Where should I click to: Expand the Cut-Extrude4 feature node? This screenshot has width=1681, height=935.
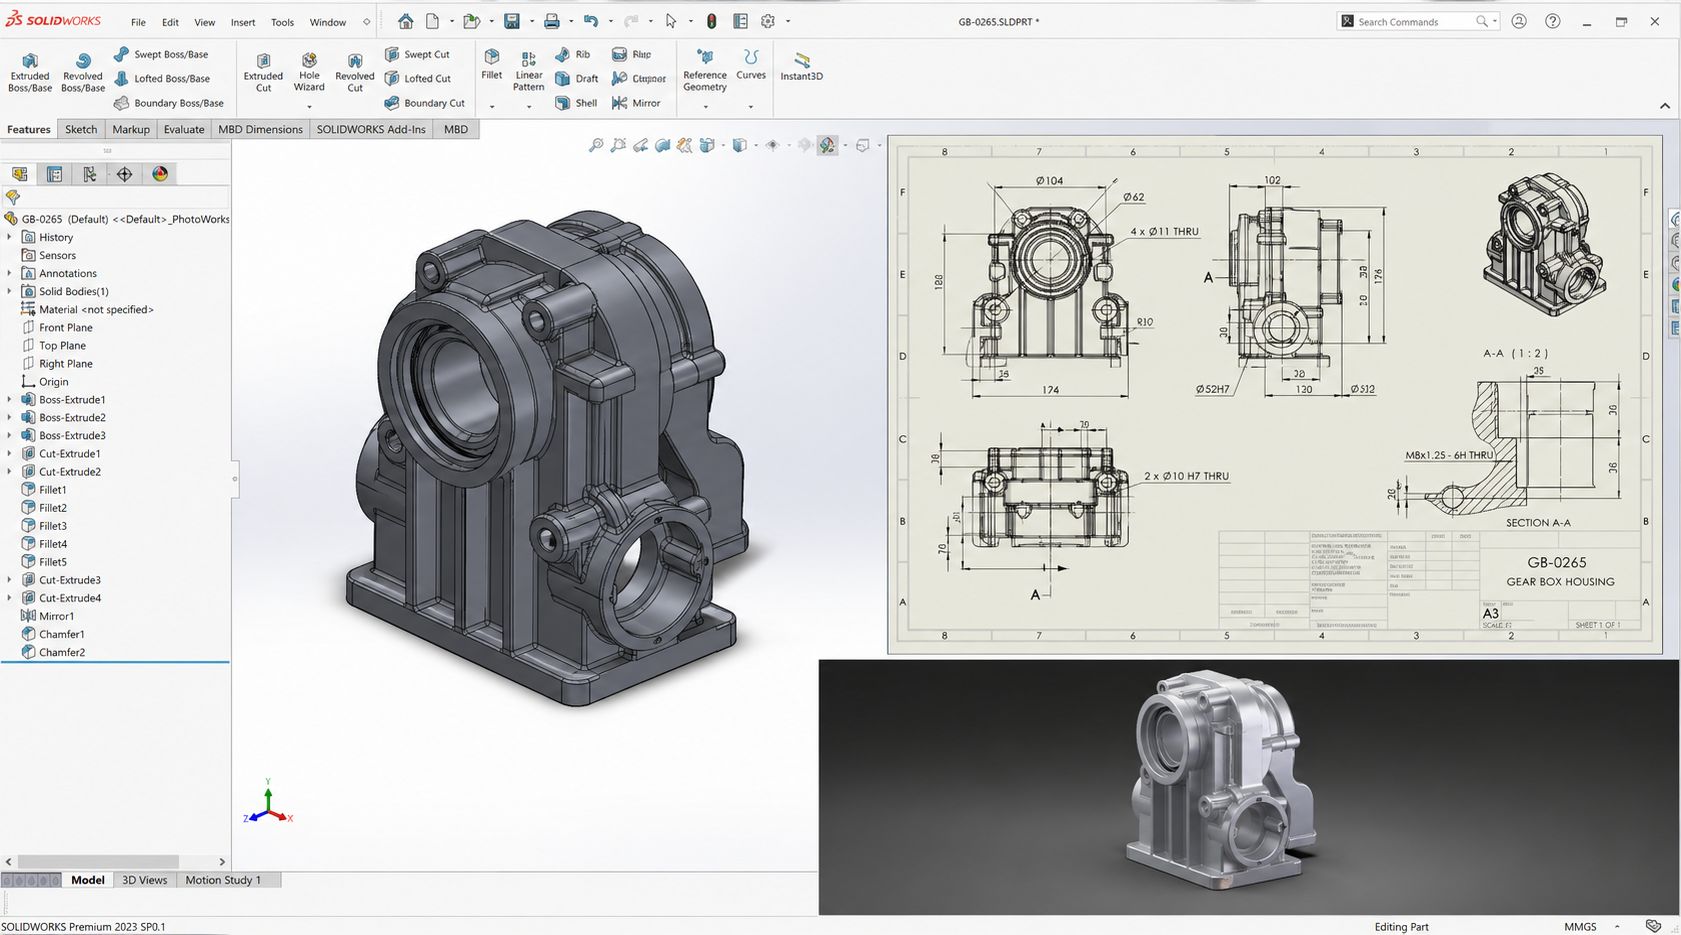click(x=10, y=598)
